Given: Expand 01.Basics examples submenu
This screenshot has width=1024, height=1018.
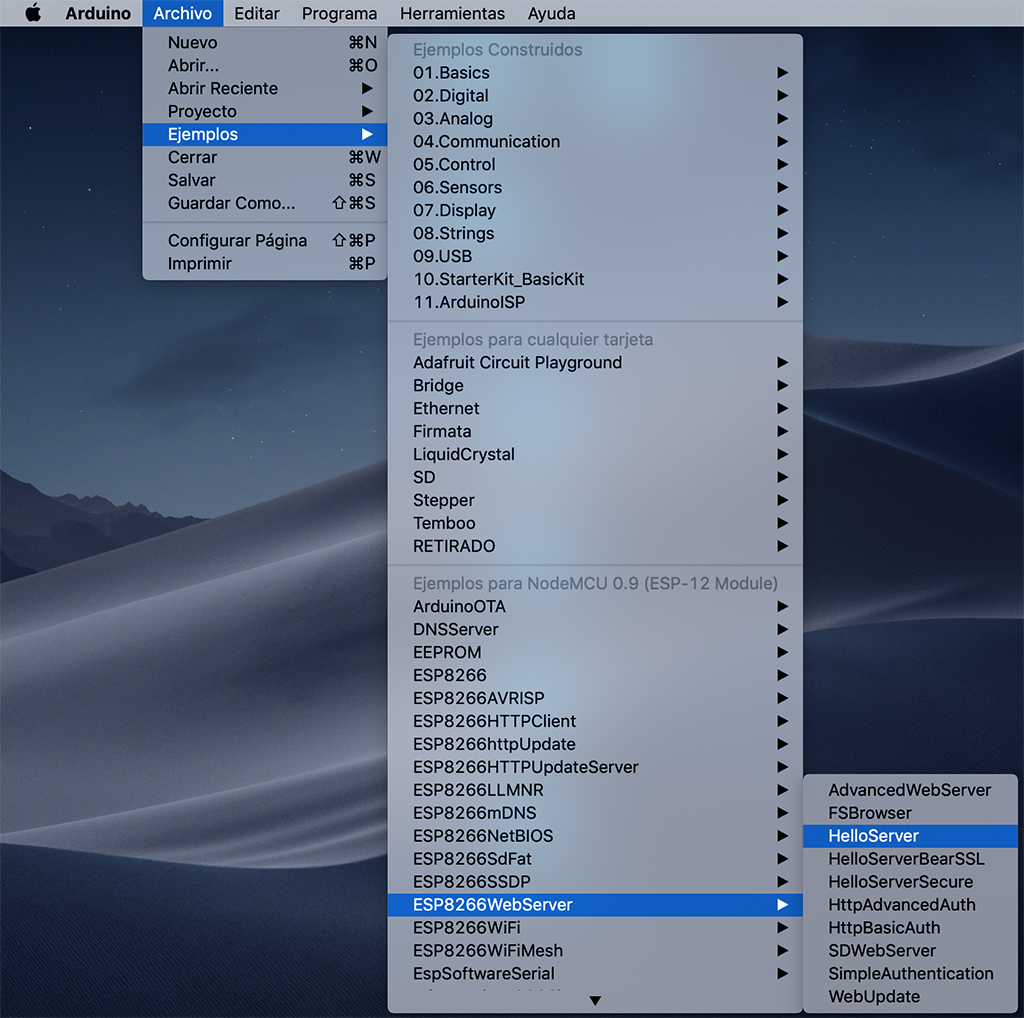Looking at the screenshot, I should tap(595, 72).
